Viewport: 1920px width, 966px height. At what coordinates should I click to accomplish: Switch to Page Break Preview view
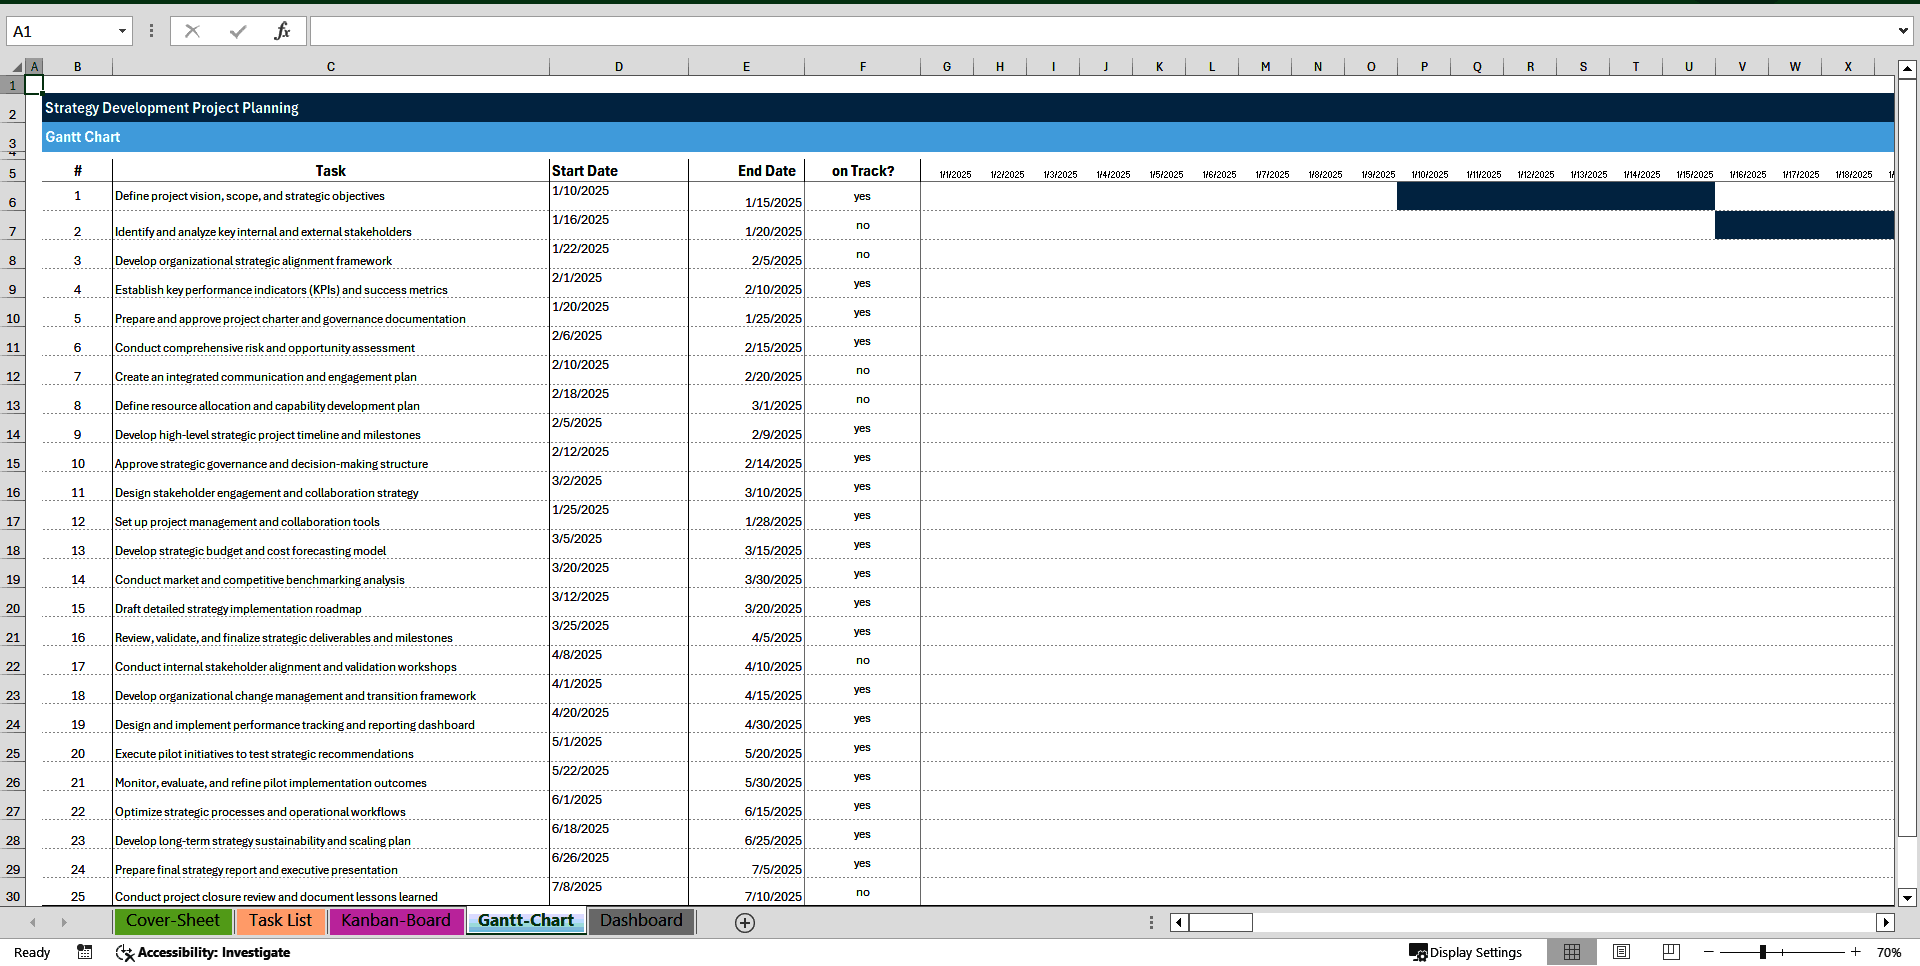pos(1670,952)
